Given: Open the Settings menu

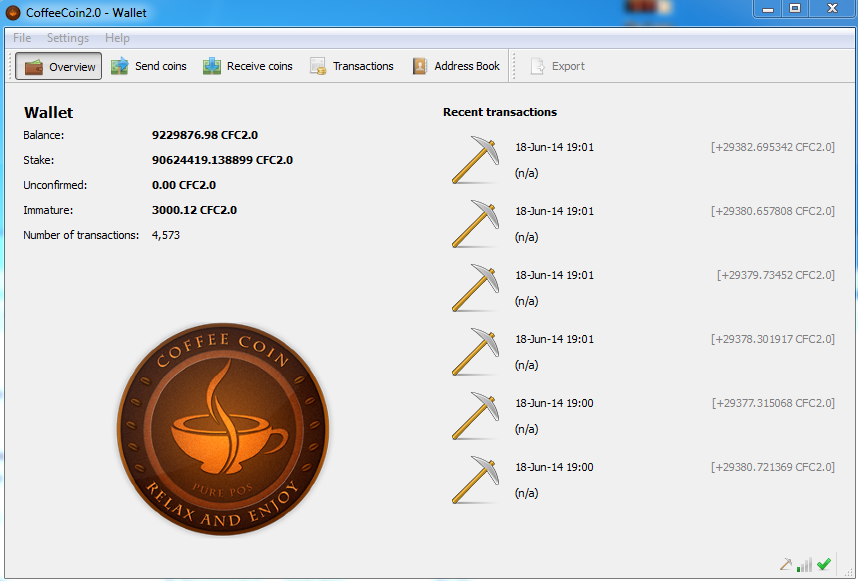Looking at the screenshot, I should click(68, 38).
